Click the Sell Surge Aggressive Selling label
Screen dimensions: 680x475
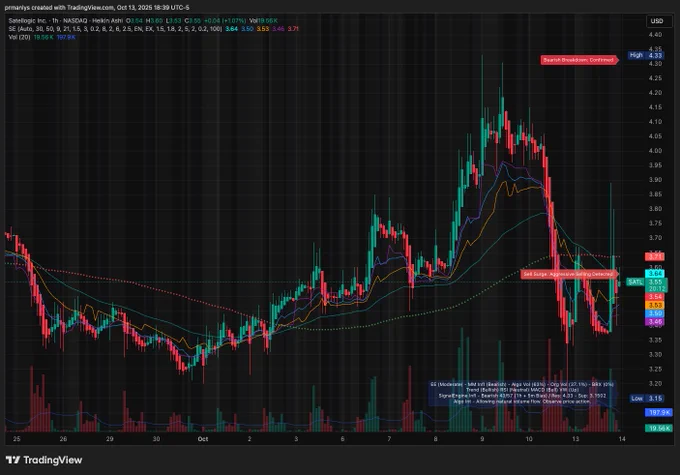point(569,274)
